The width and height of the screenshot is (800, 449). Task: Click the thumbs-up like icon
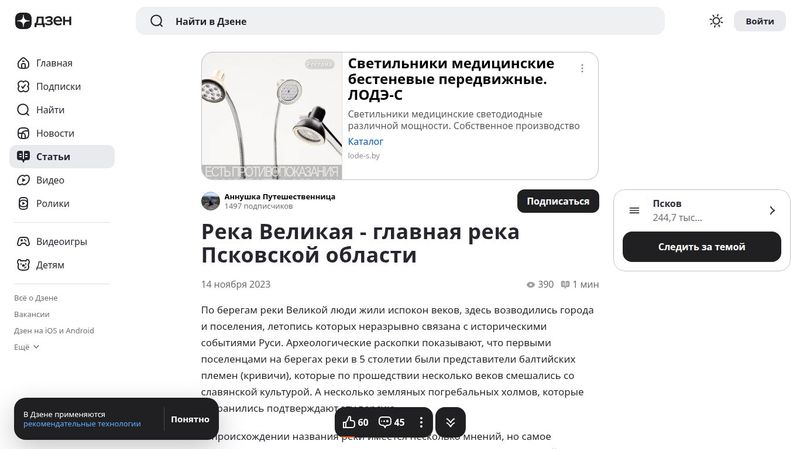pos(349,422)
